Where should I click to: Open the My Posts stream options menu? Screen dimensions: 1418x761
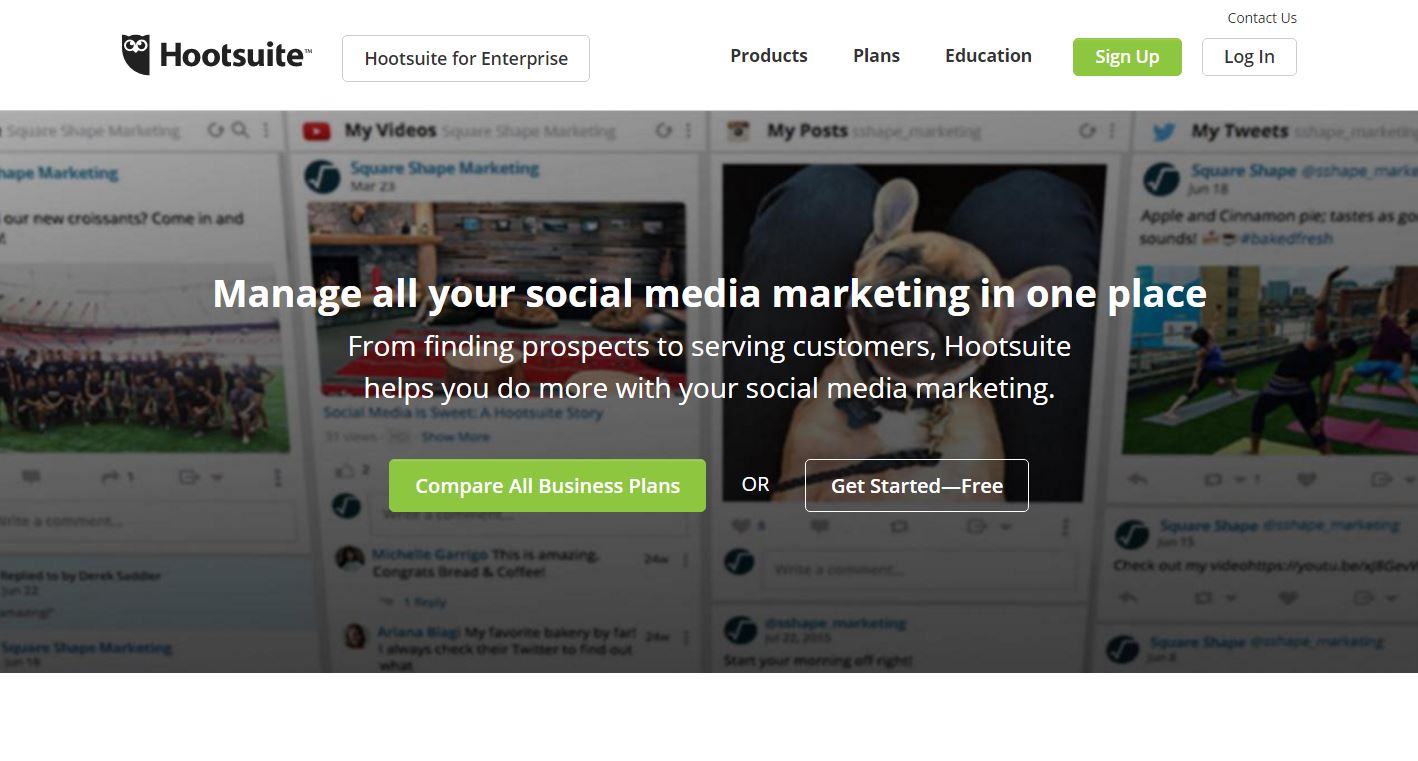1111,130
